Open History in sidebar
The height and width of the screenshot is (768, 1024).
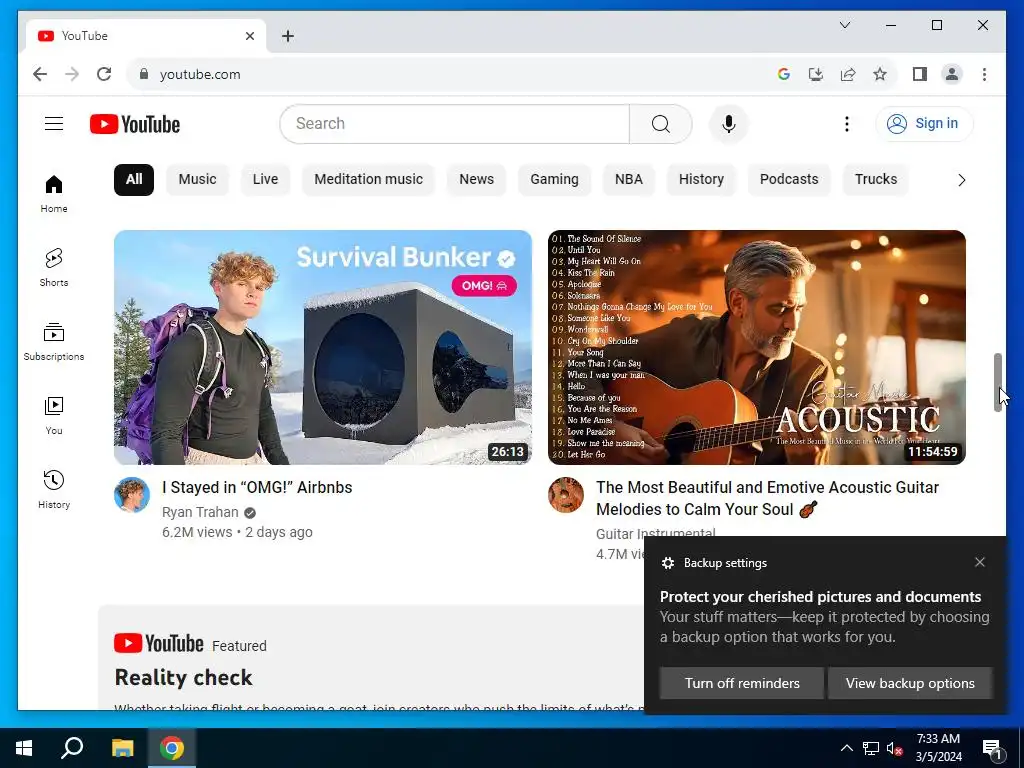pyautogui.click(x=54, y=489)
